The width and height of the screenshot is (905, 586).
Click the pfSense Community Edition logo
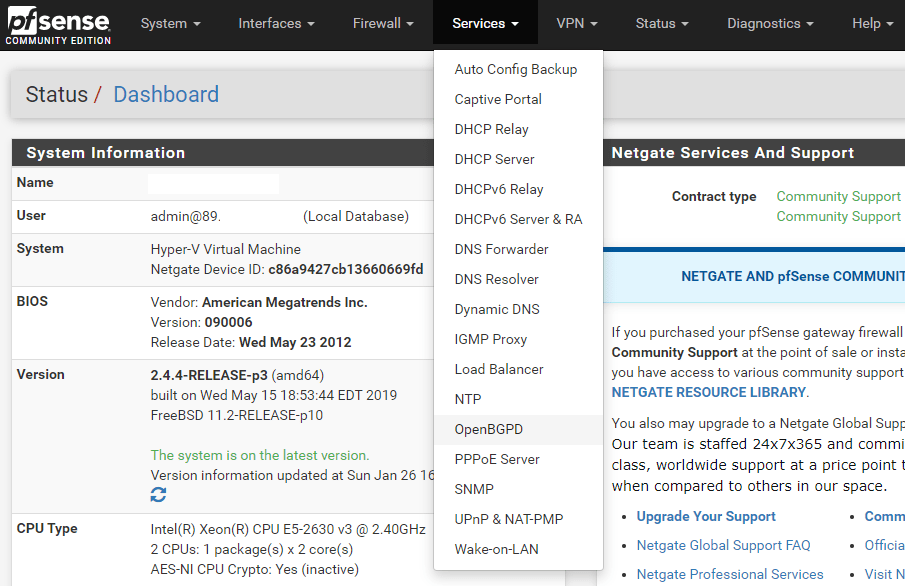[x=58, y=25]
